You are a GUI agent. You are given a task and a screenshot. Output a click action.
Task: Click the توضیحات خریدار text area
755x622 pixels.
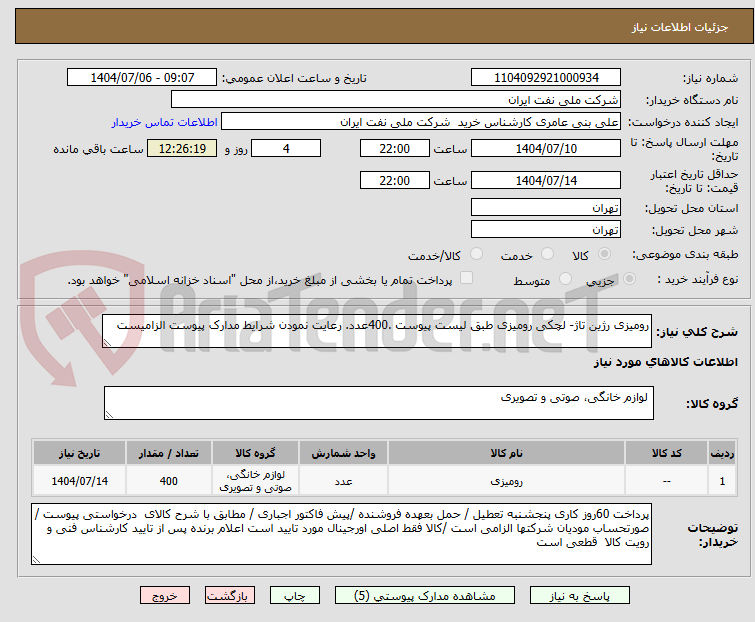[x=341, y=534]
